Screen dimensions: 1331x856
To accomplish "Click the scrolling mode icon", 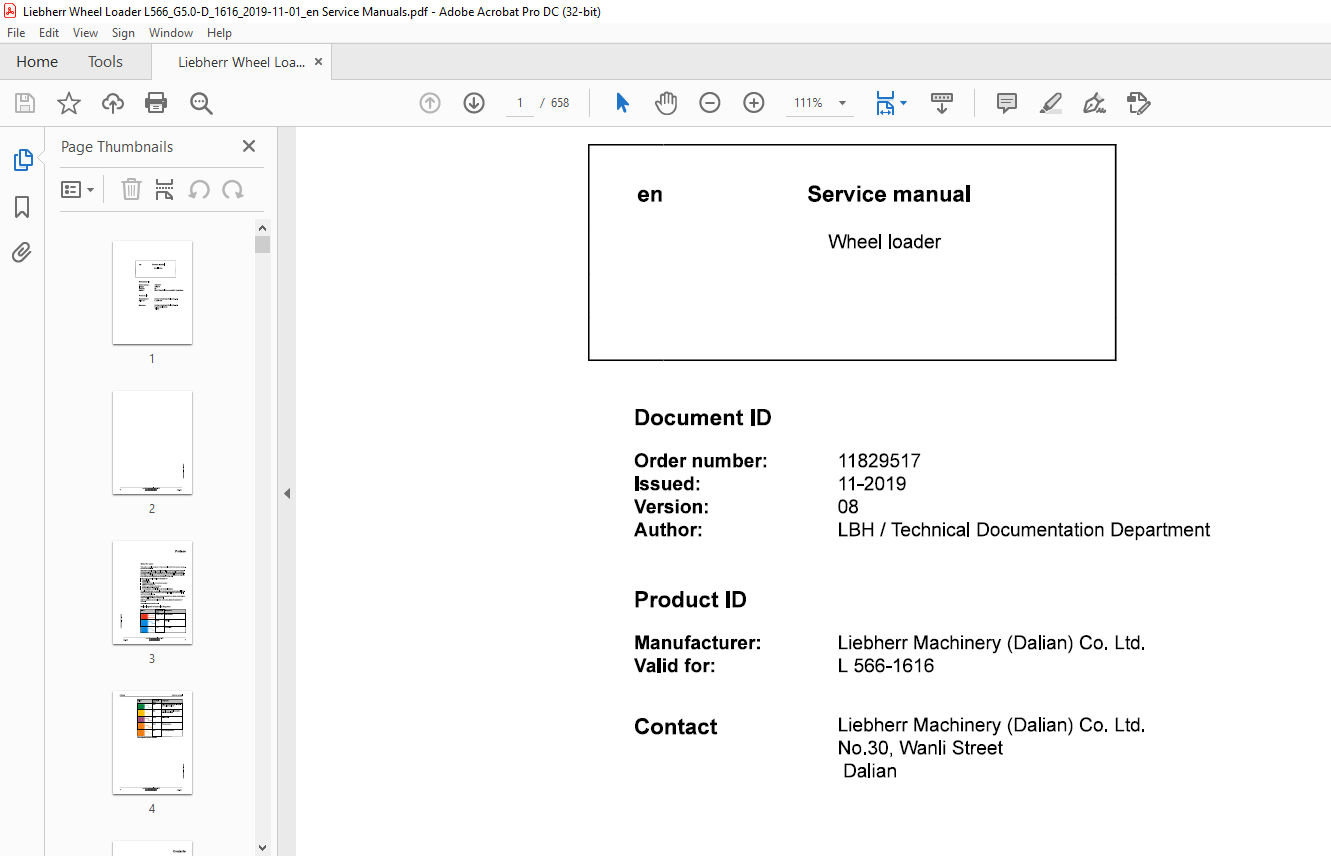I will pyautogui.click(x=942, y=103).
